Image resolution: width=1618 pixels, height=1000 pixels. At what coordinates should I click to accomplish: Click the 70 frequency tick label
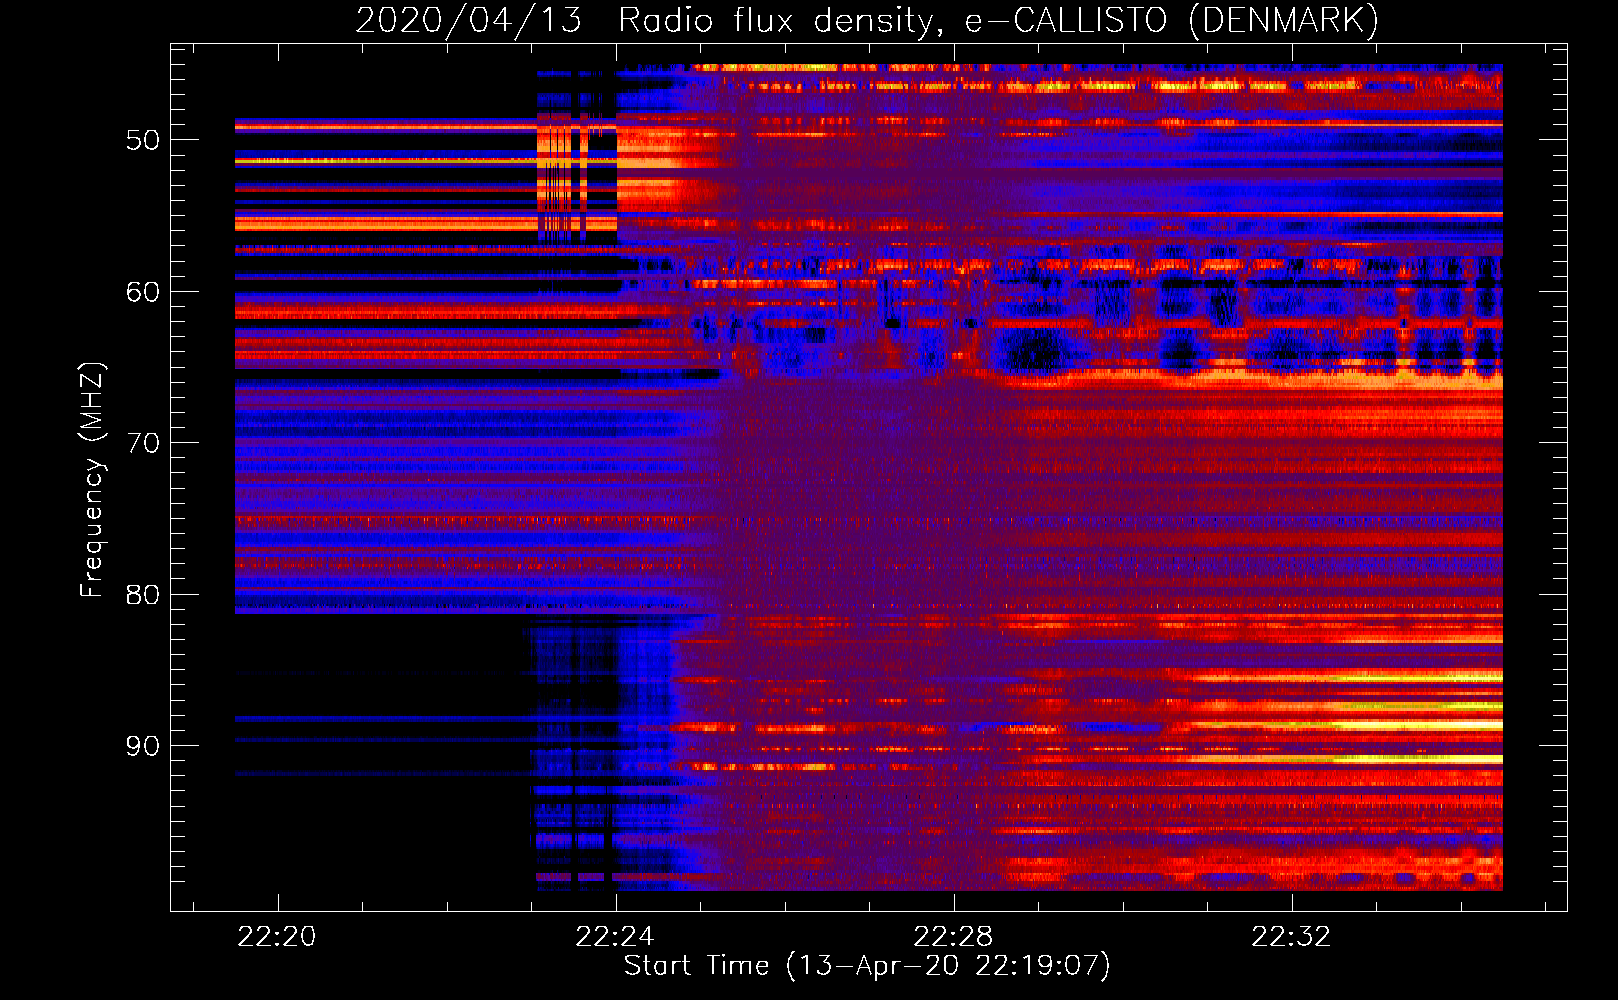click(143, 443)
